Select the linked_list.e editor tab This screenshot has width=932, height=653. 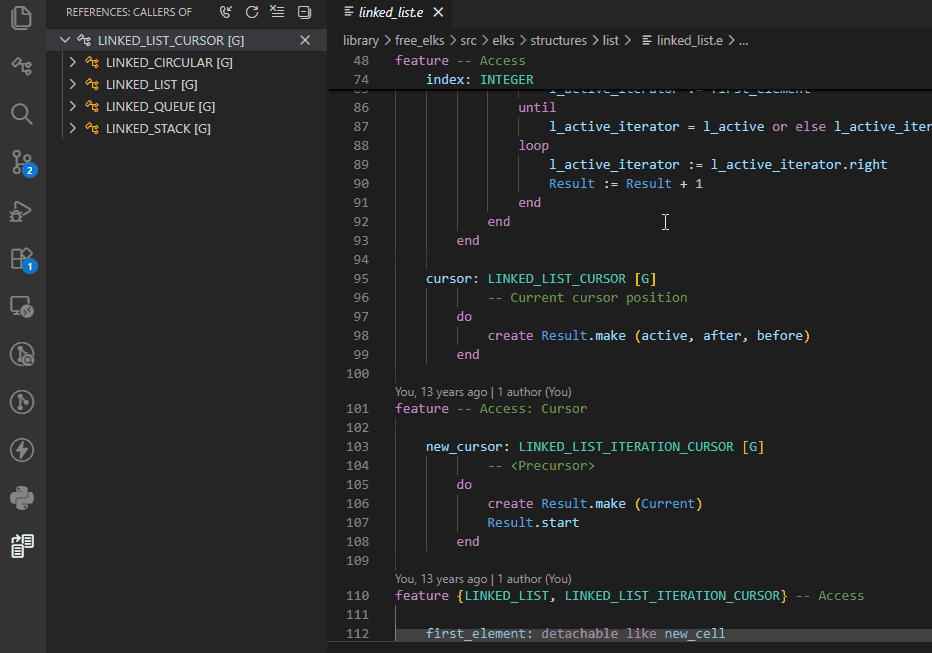tap(388, 12)
